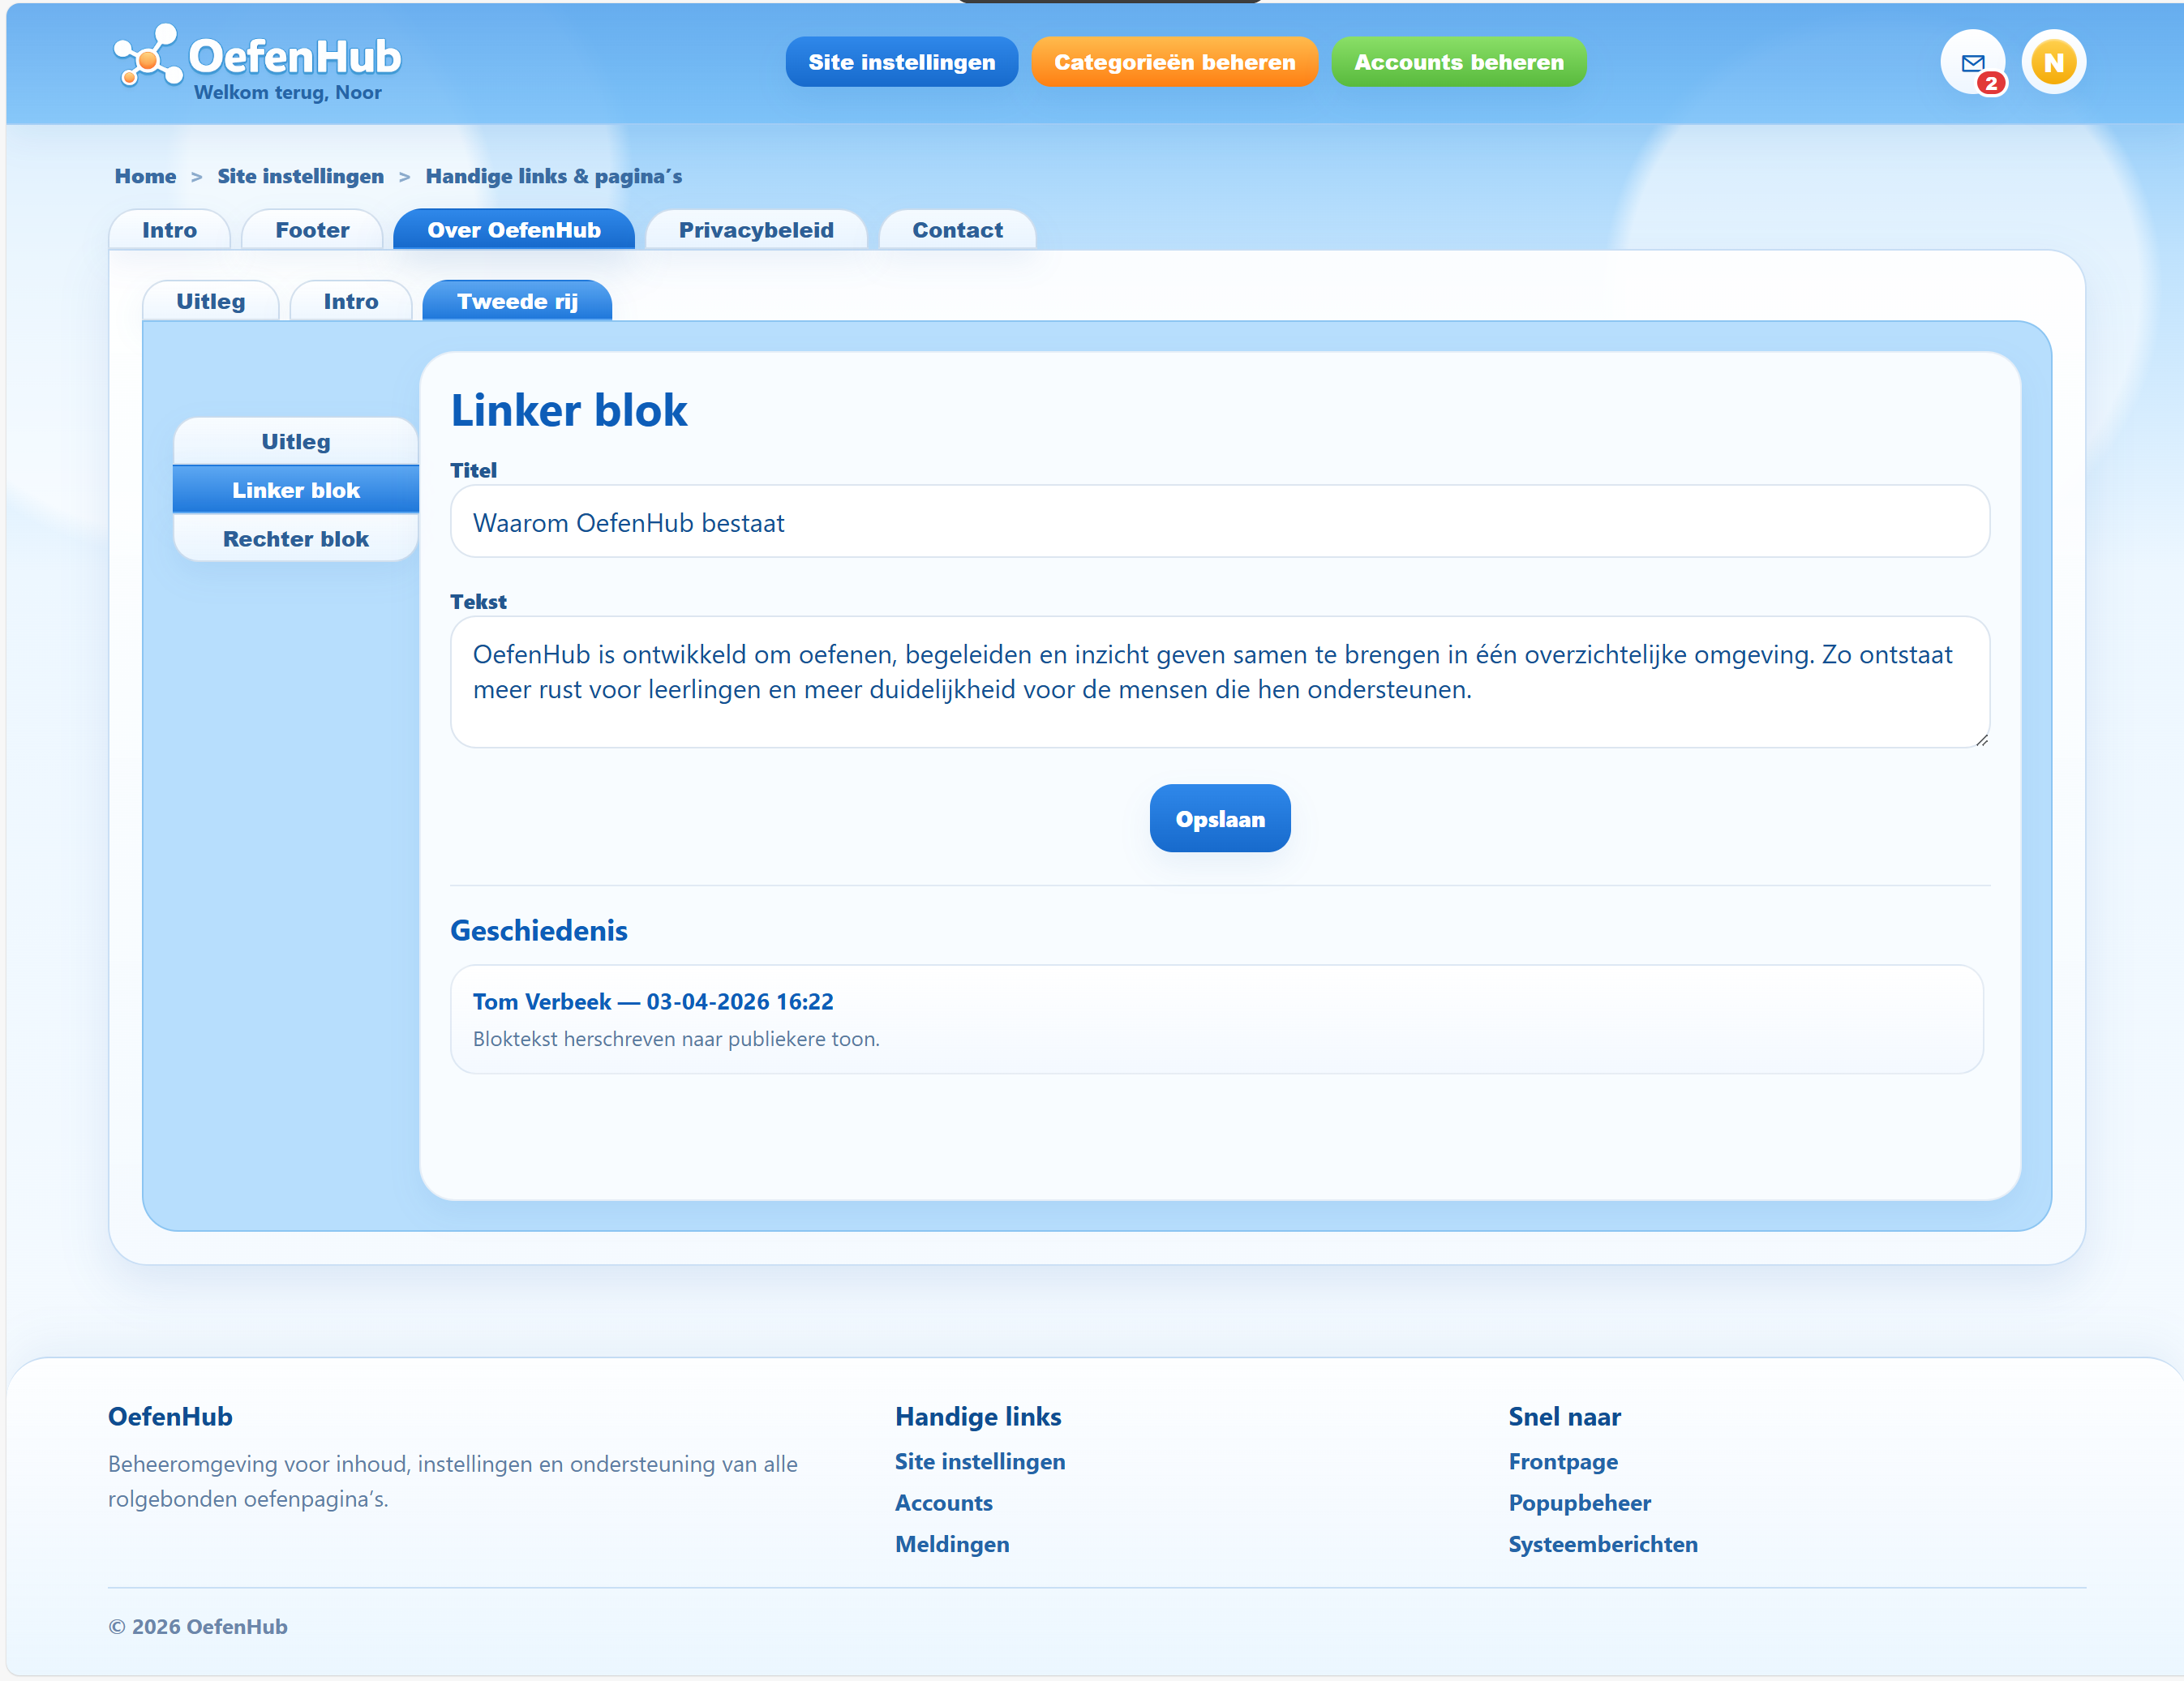The image size is (2184, 1681).
Task: Click the 'OefenHub' footer heading
Action: click(170, 1416)
